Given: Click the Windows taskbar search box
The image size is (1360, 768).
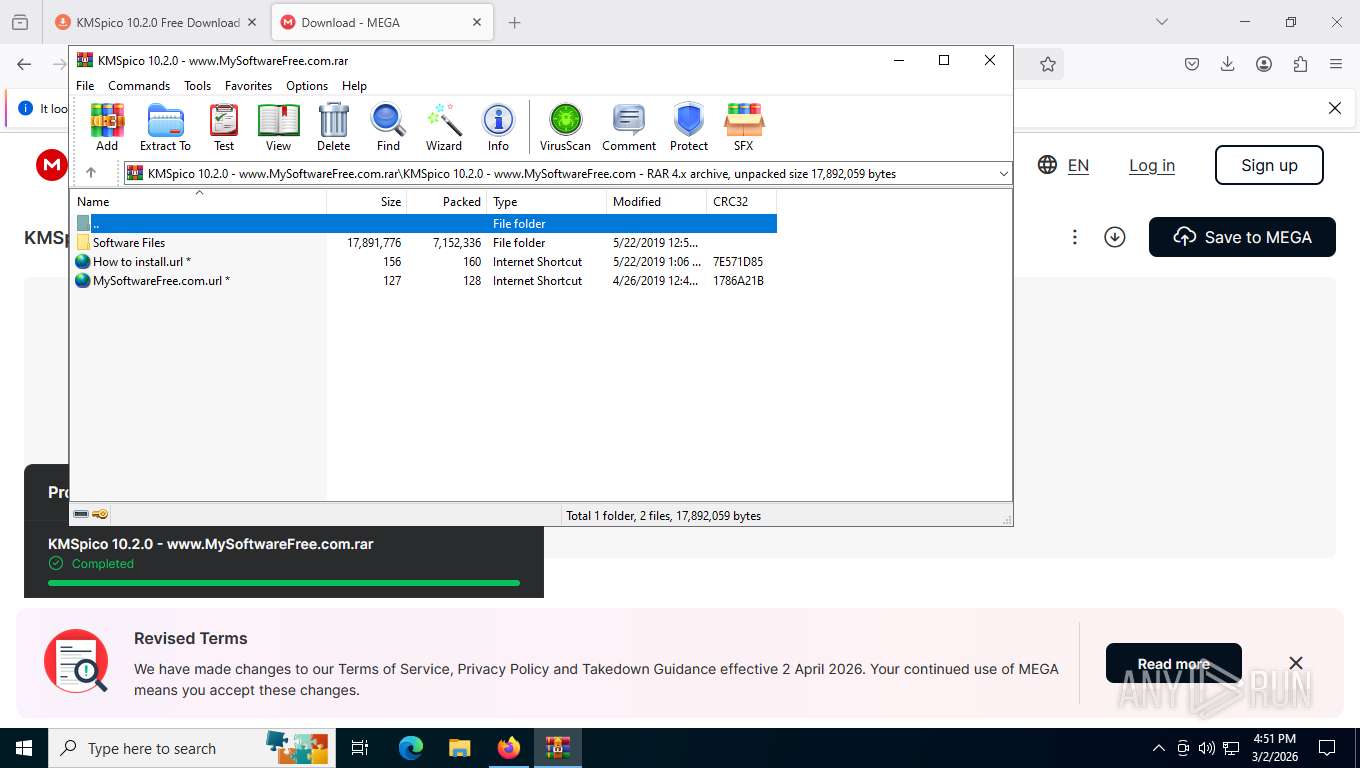Looking at the screenshot, I should (190, 748).
